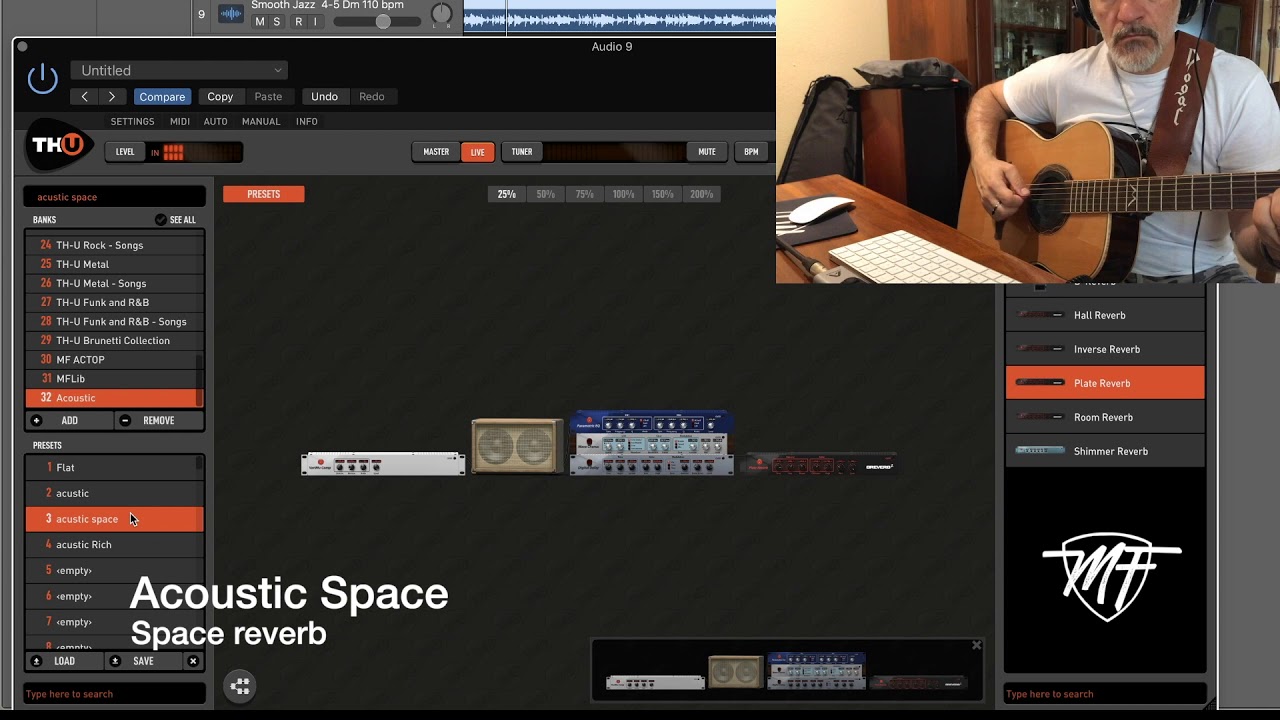Click the Hall Reverb device icon
1280x720 pixels.
1040,315
